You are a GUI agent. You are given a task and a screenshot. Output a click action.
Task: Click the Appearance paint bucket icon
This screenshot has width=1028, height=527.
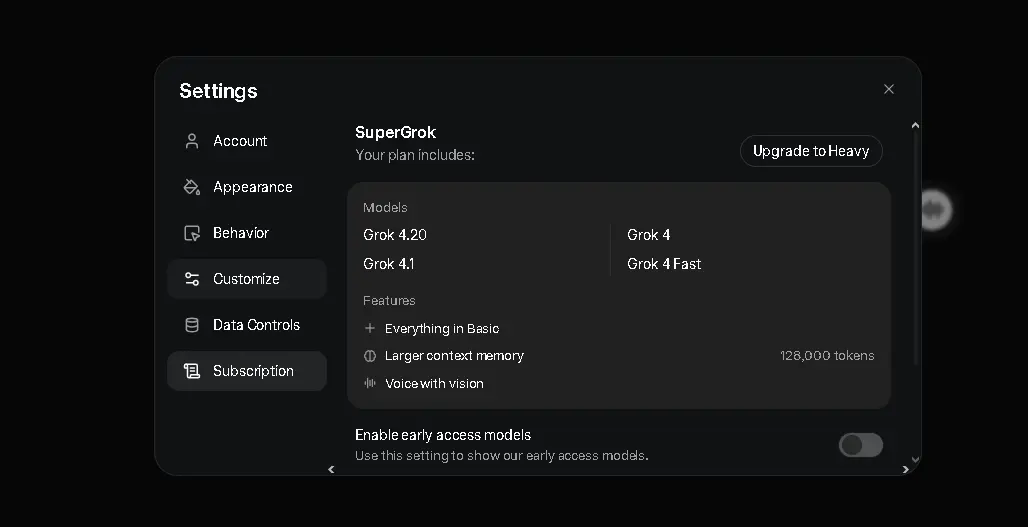click(x=191, y=187)
